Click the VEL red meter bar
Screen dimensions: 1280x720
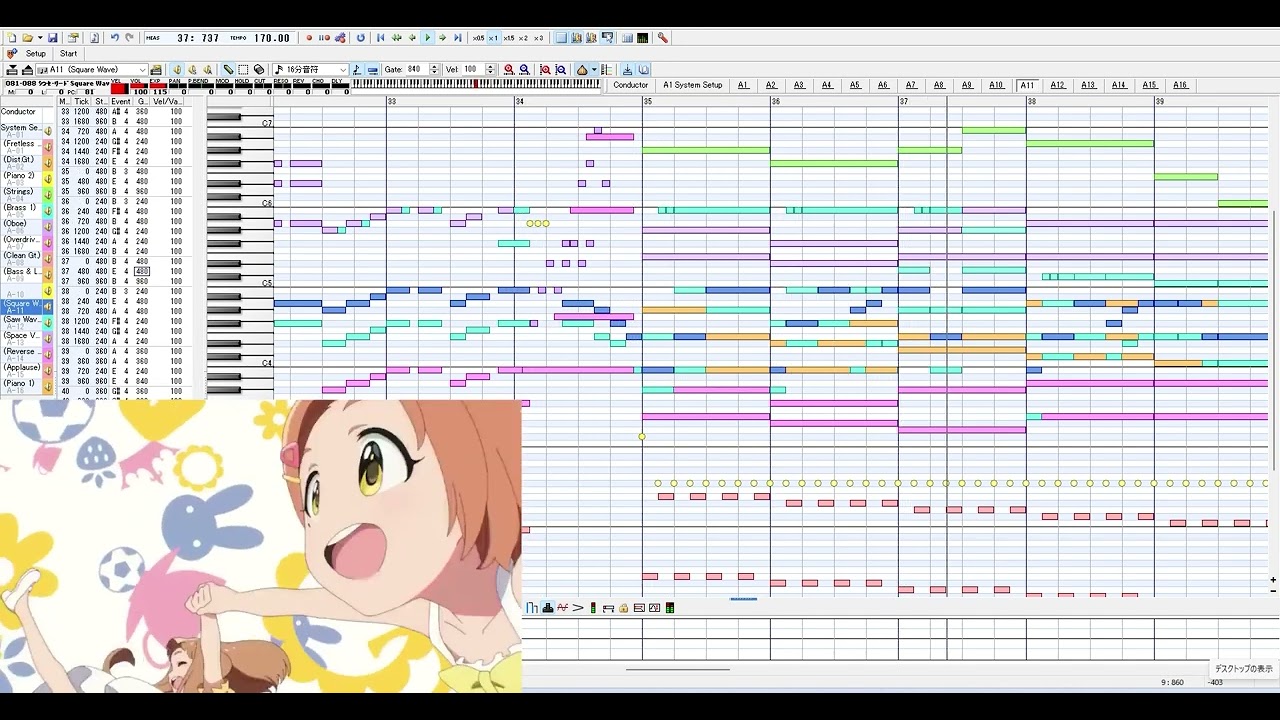coord(119,89)
